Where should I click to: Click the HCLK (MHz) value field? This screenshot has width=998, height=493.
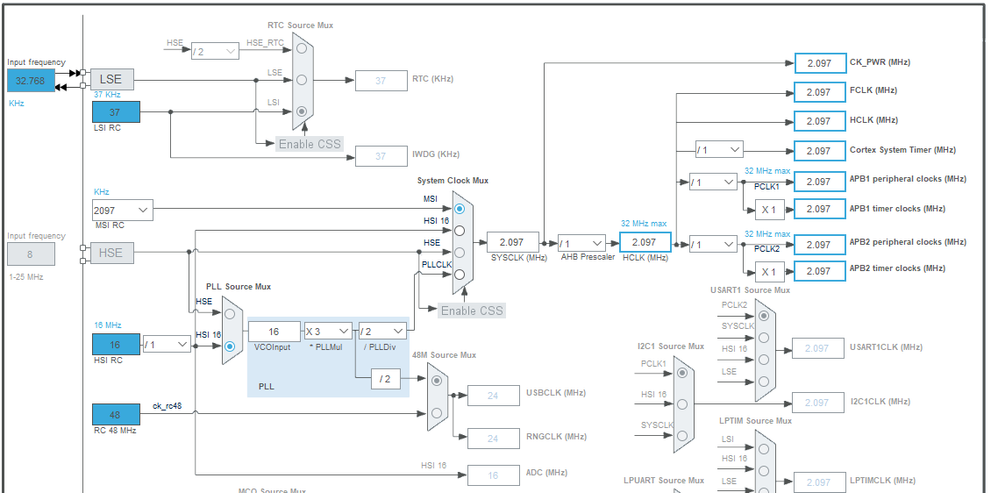[x=645, y=242]
